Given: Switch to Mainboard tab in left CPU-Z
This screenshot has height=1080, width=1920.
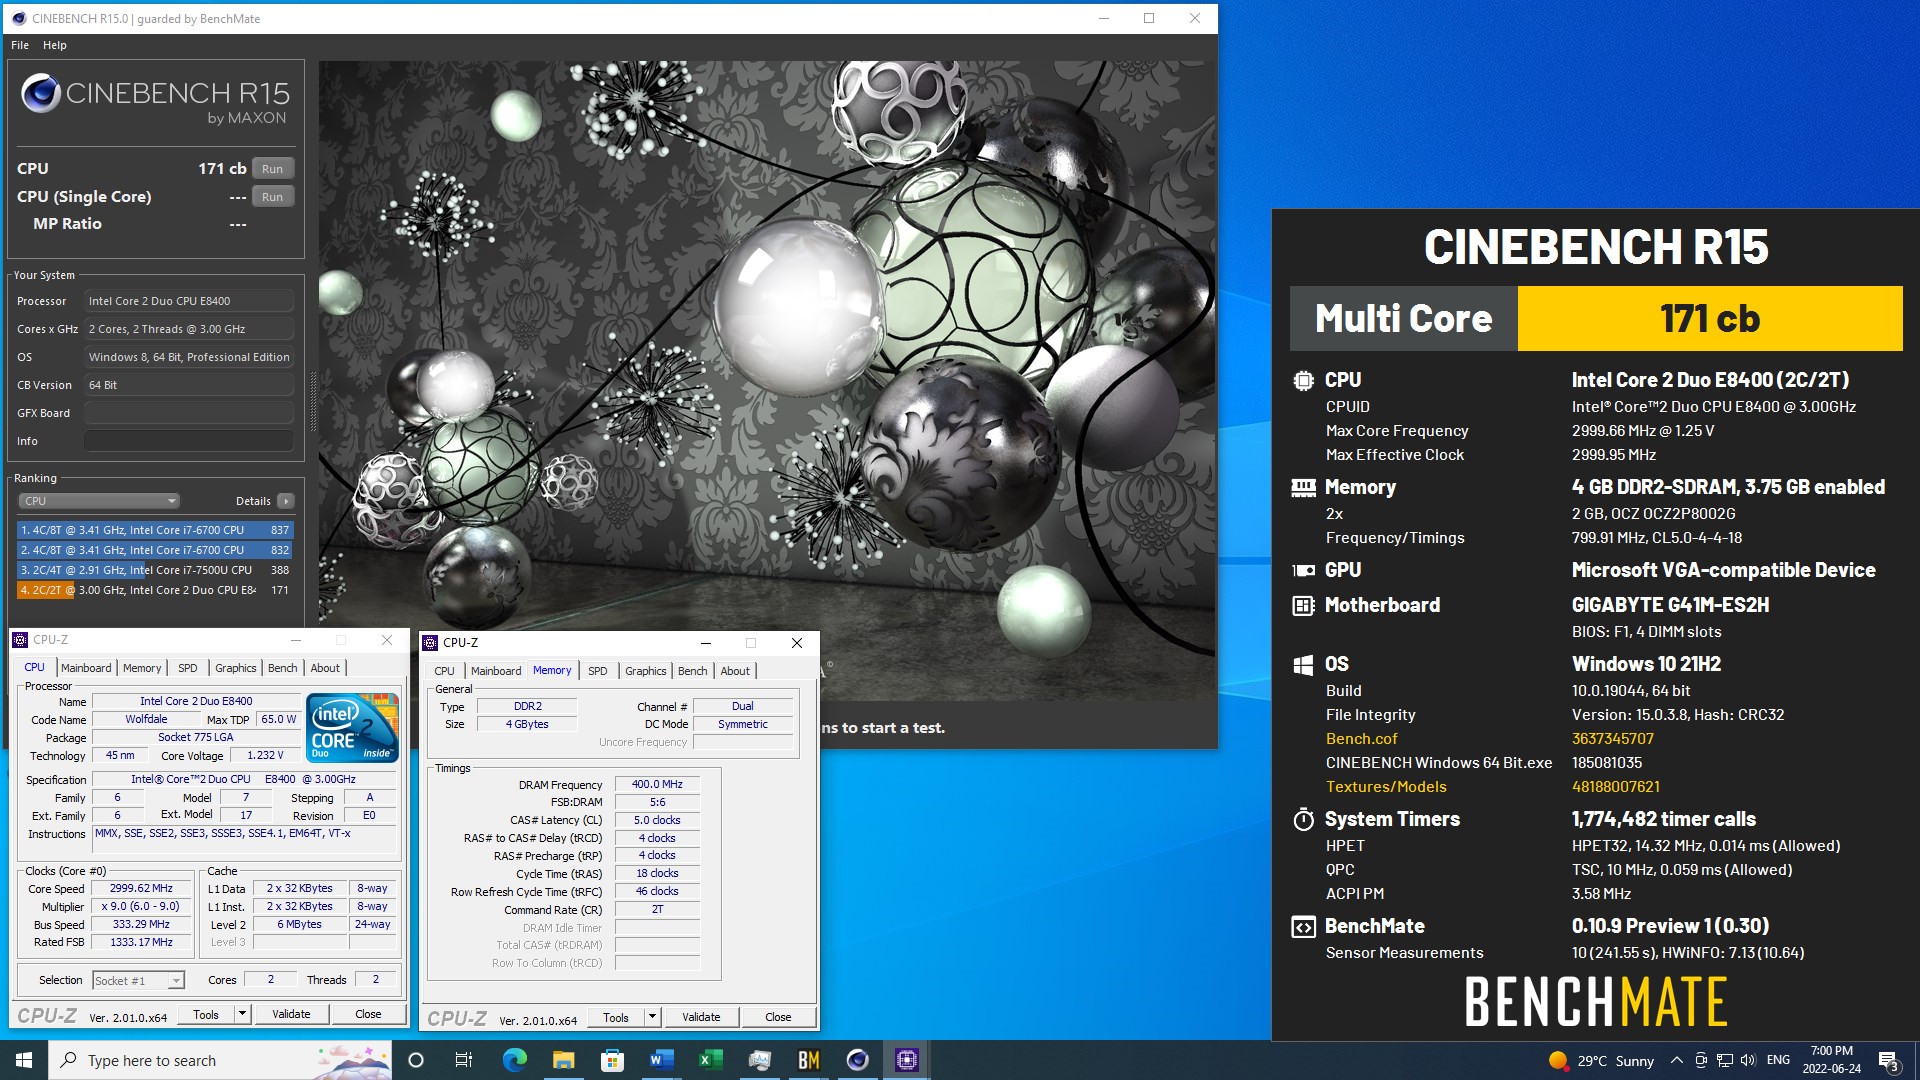Looking at the screenshot, I should (86, 668).
